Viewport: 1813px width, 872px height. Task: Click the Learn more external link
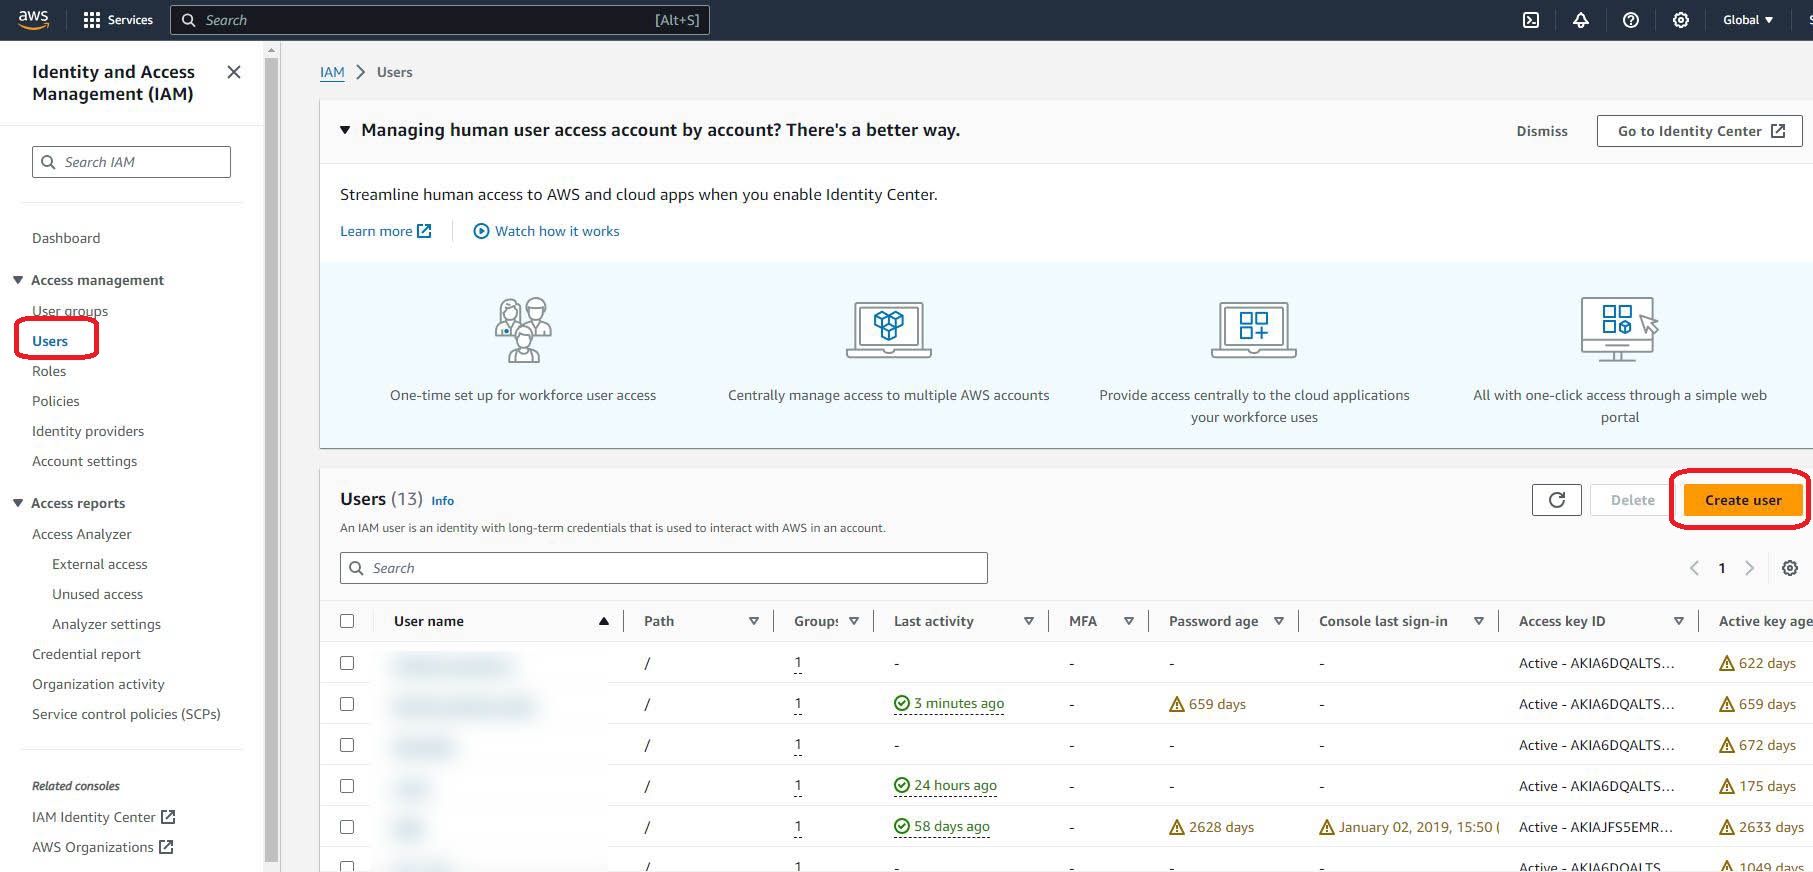coord(385,231)
